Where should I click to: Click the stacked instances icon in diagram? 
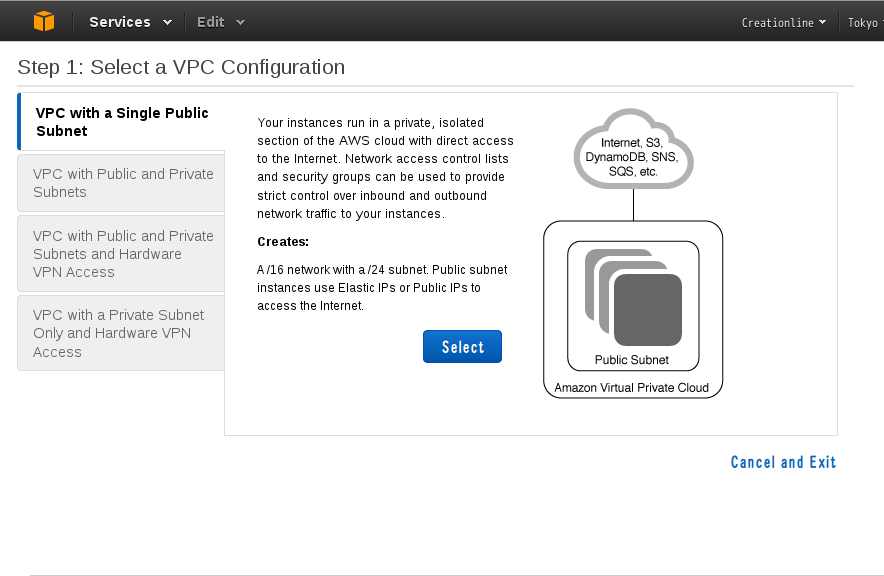[633, 298]
